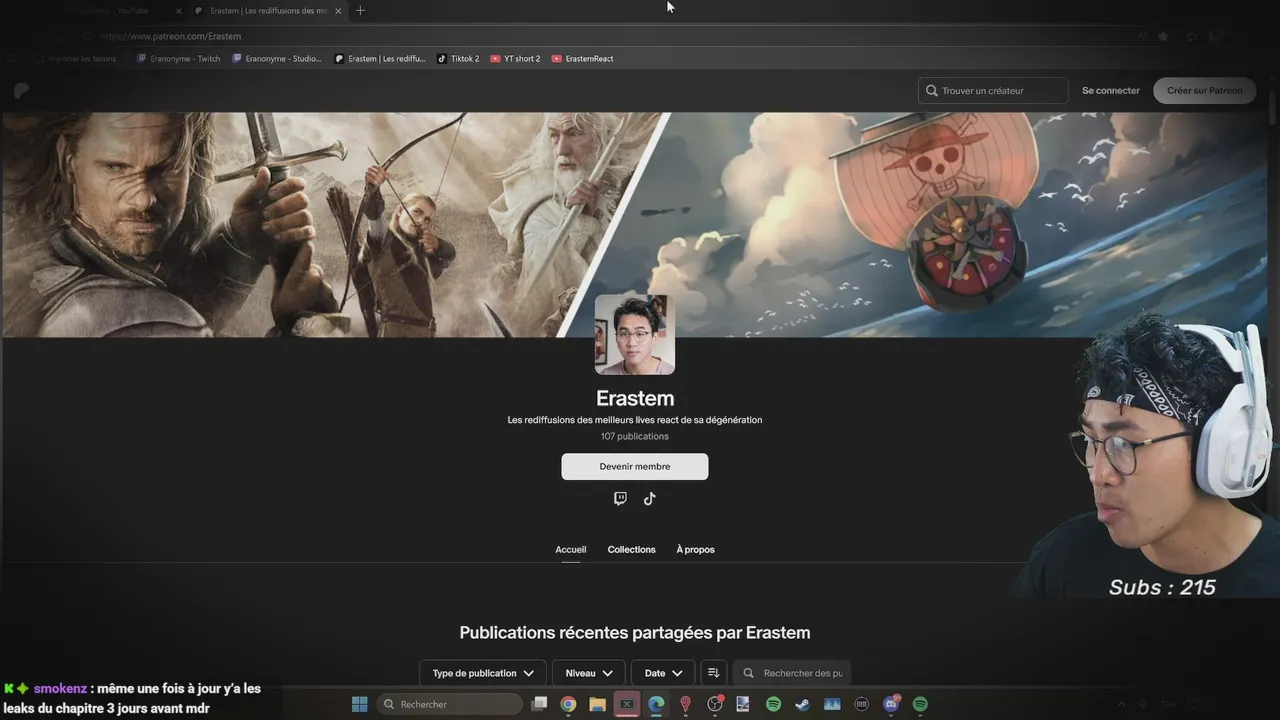Viewport: 1280px width, 720px height.
Task: Open the Windows Start menu
Action: tap(359, 704)
